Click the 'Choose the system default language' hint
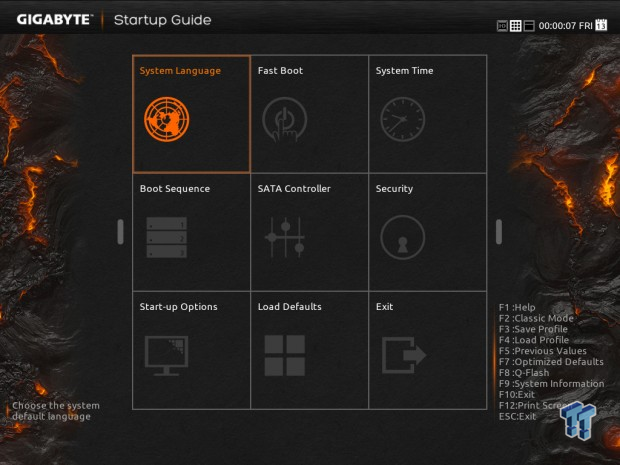The image size is (620, 465). click(x=56, y=411)
